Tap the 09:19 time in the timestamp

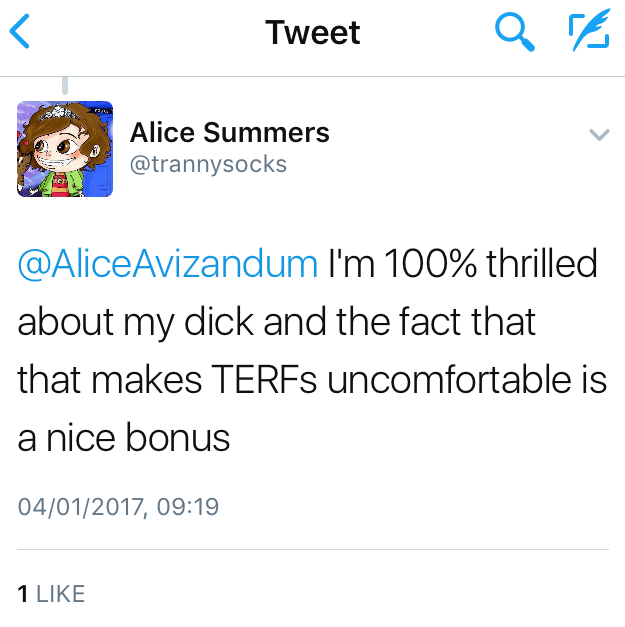coord(188,506)
